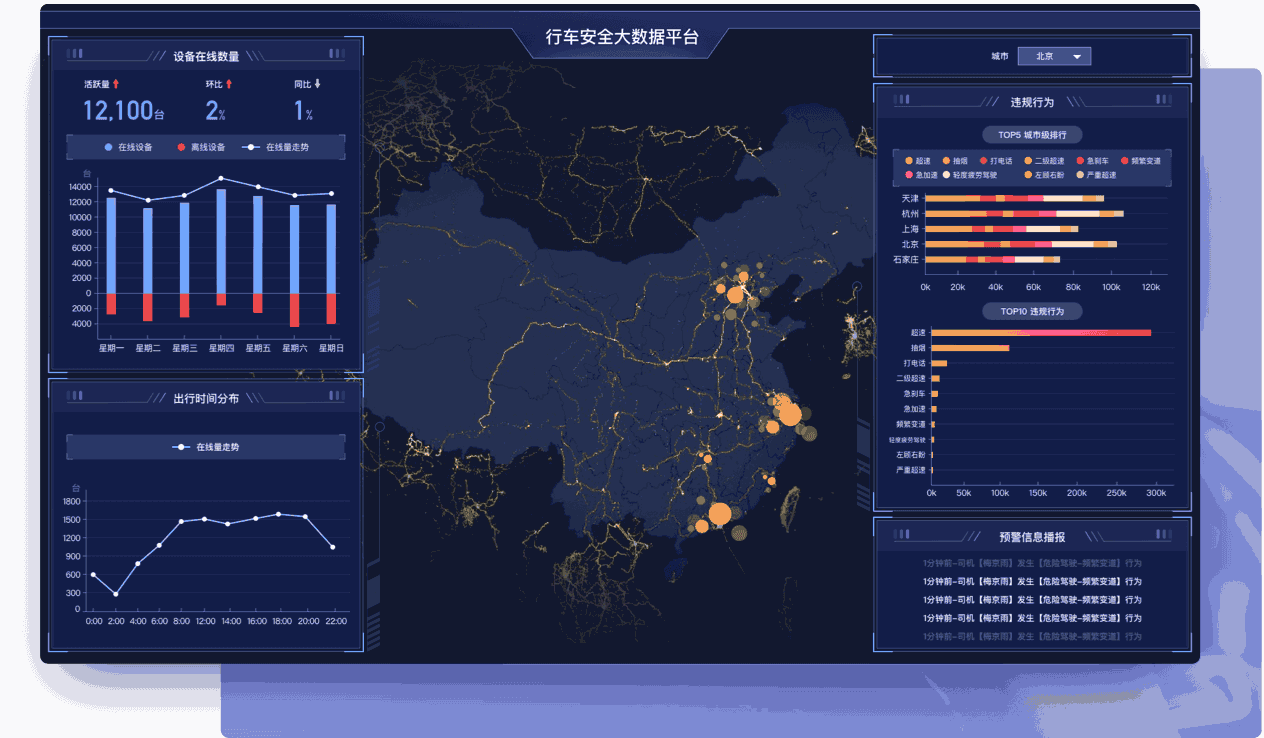Viewport: 1264px width, 738px height.
Task: Click the grey down arrow beside 同比
Action: tap(318, 84)
